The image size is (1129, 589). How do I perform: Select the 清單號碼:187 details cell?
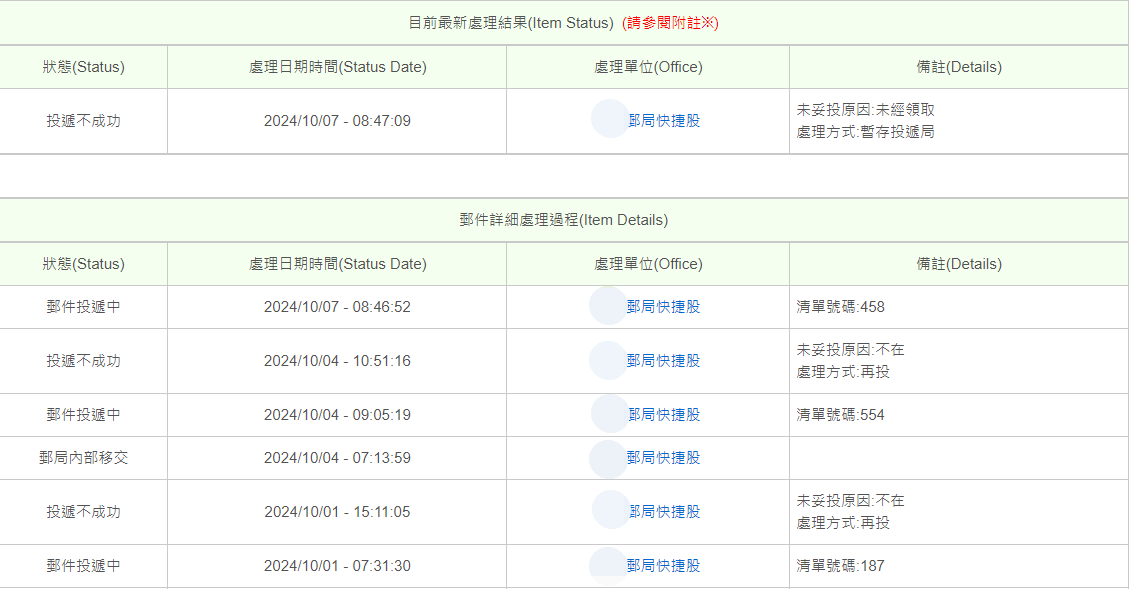[958, 566]
